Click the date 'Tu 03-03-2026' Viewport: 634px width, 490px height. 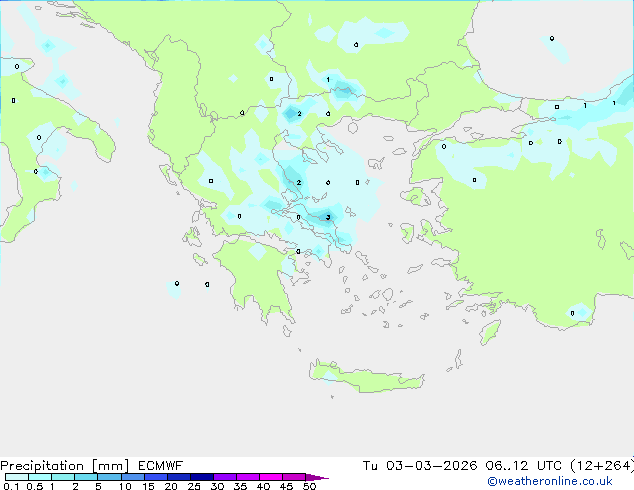point(420,466)
